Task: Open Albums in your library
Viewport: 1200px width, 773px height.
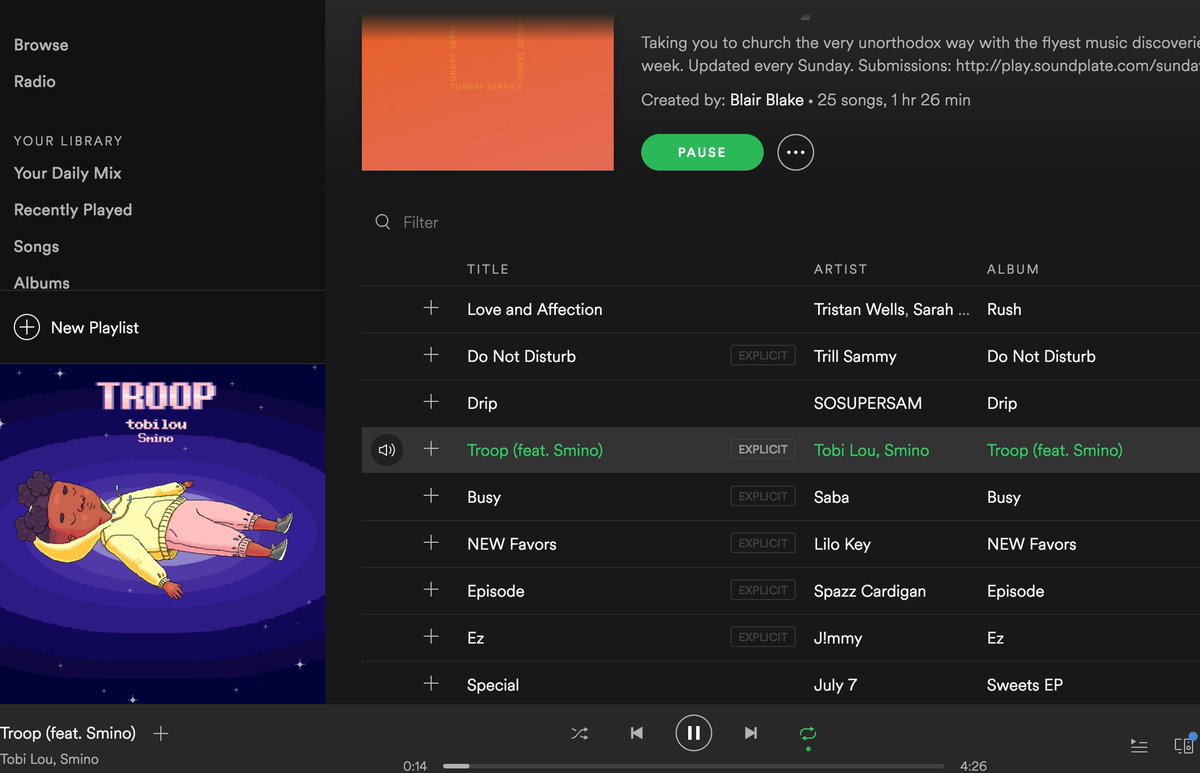Action: [42, 282]
